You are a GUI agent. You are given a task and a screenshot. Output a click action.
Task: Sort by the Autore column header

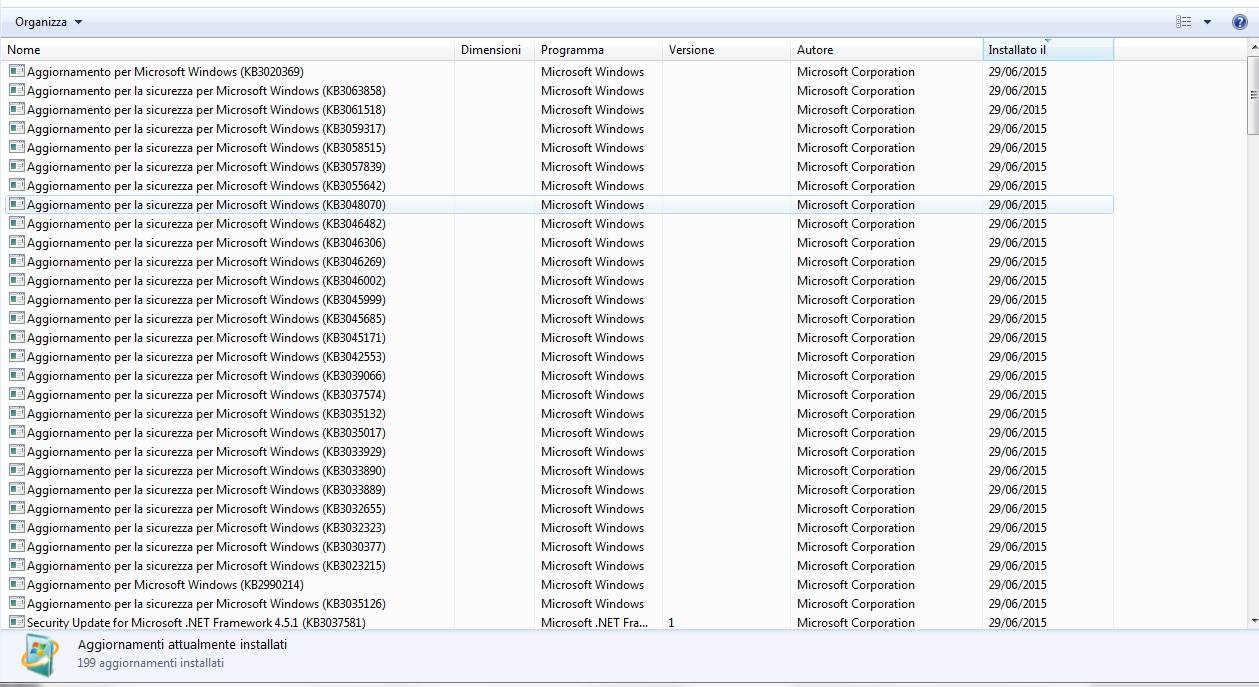pos(887,50)
